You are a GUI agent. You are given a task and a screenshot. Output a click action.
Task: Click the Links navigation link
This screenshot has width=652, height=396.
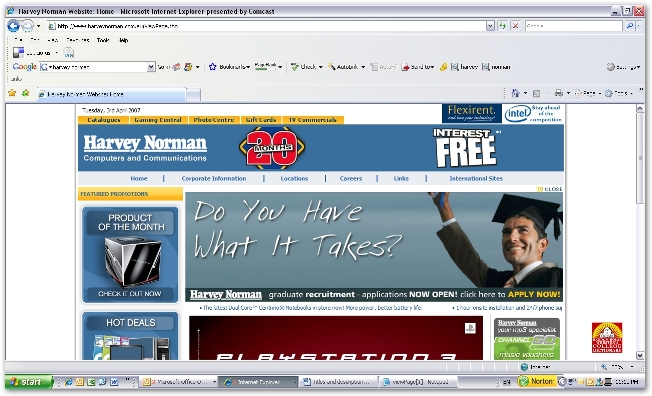401,178
